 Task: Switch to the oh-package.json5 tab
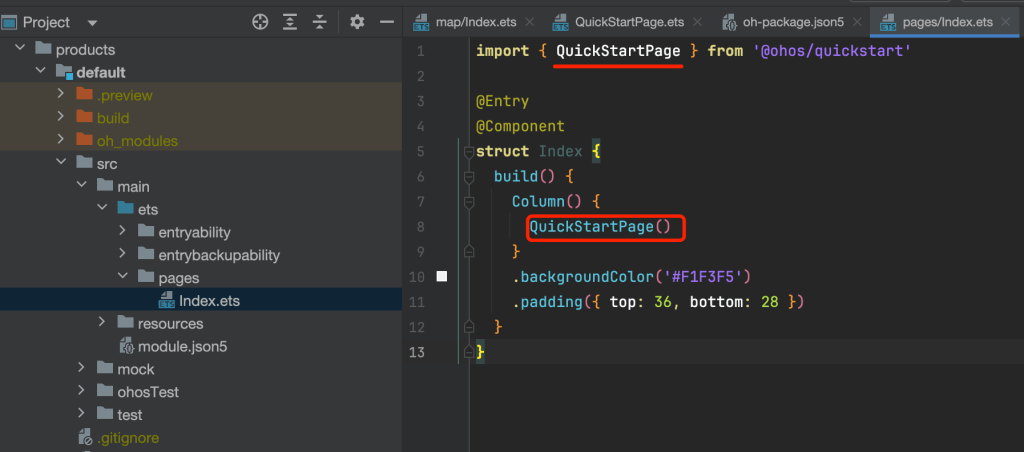point(784,22)
